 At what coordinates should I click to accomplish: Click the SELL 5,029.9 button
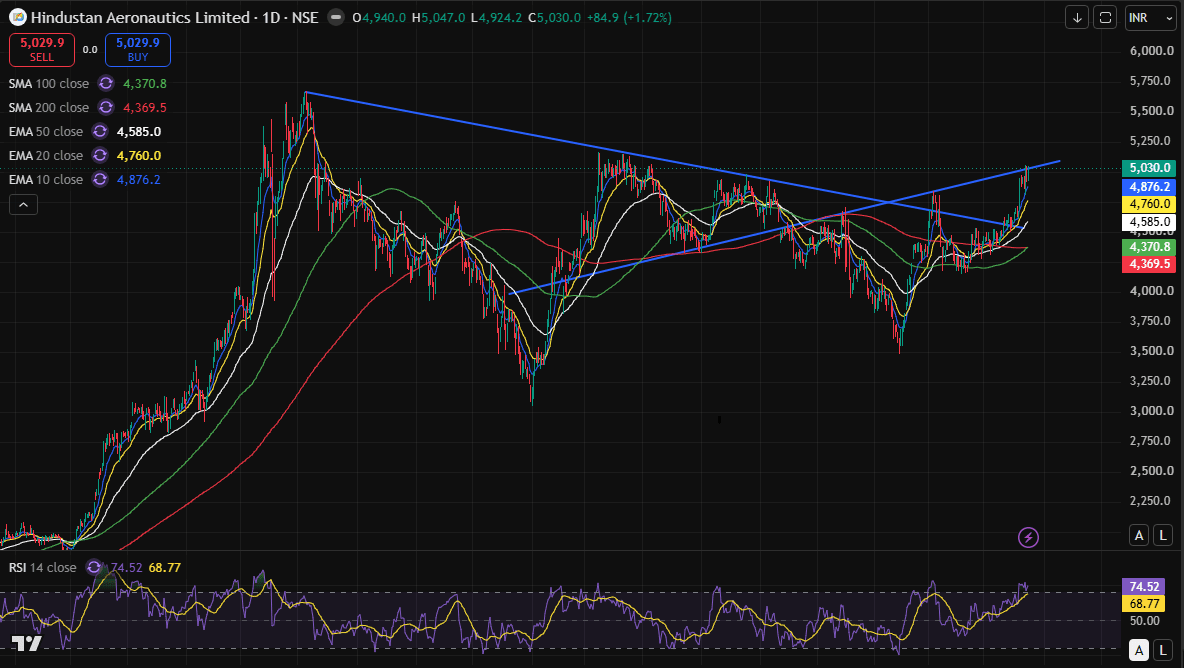point(42,50)
